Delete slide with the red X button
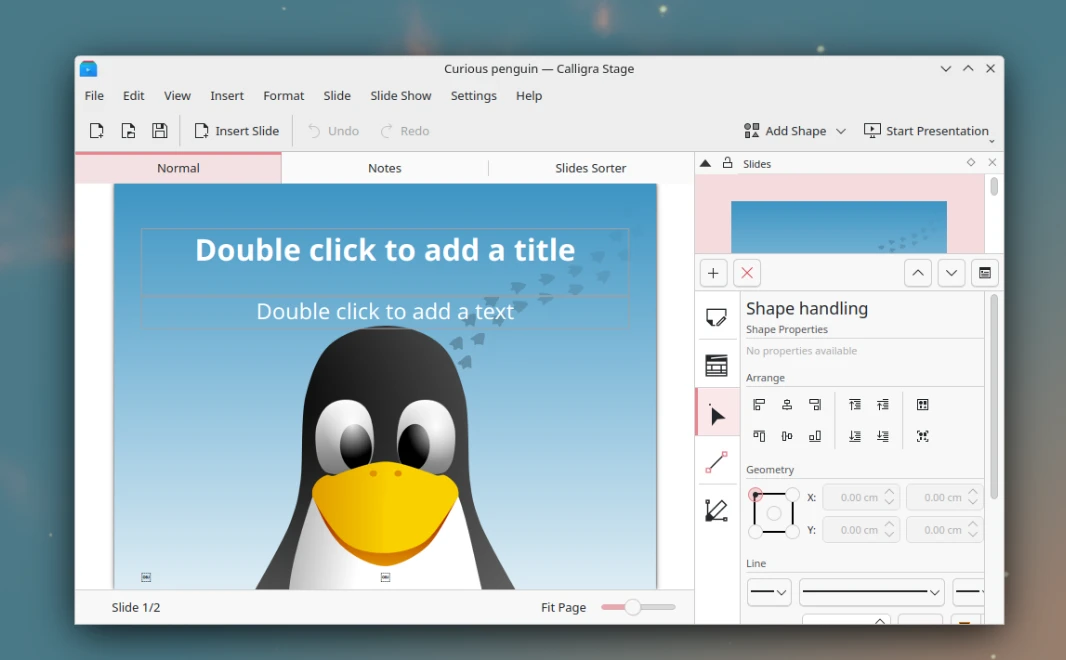1066x660 pixels. pyautogui.click(x=746, y=273)
